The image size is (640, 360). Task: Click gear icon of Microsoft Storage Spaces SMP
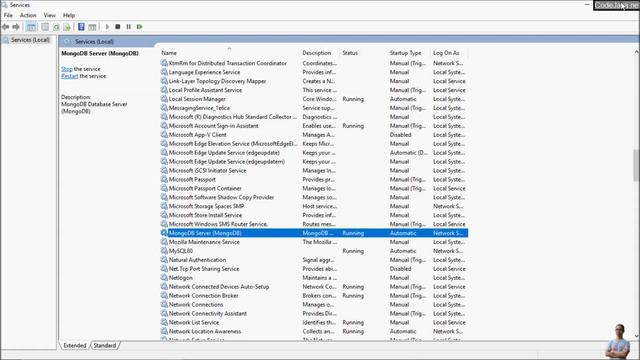click(x=164, y=206)
